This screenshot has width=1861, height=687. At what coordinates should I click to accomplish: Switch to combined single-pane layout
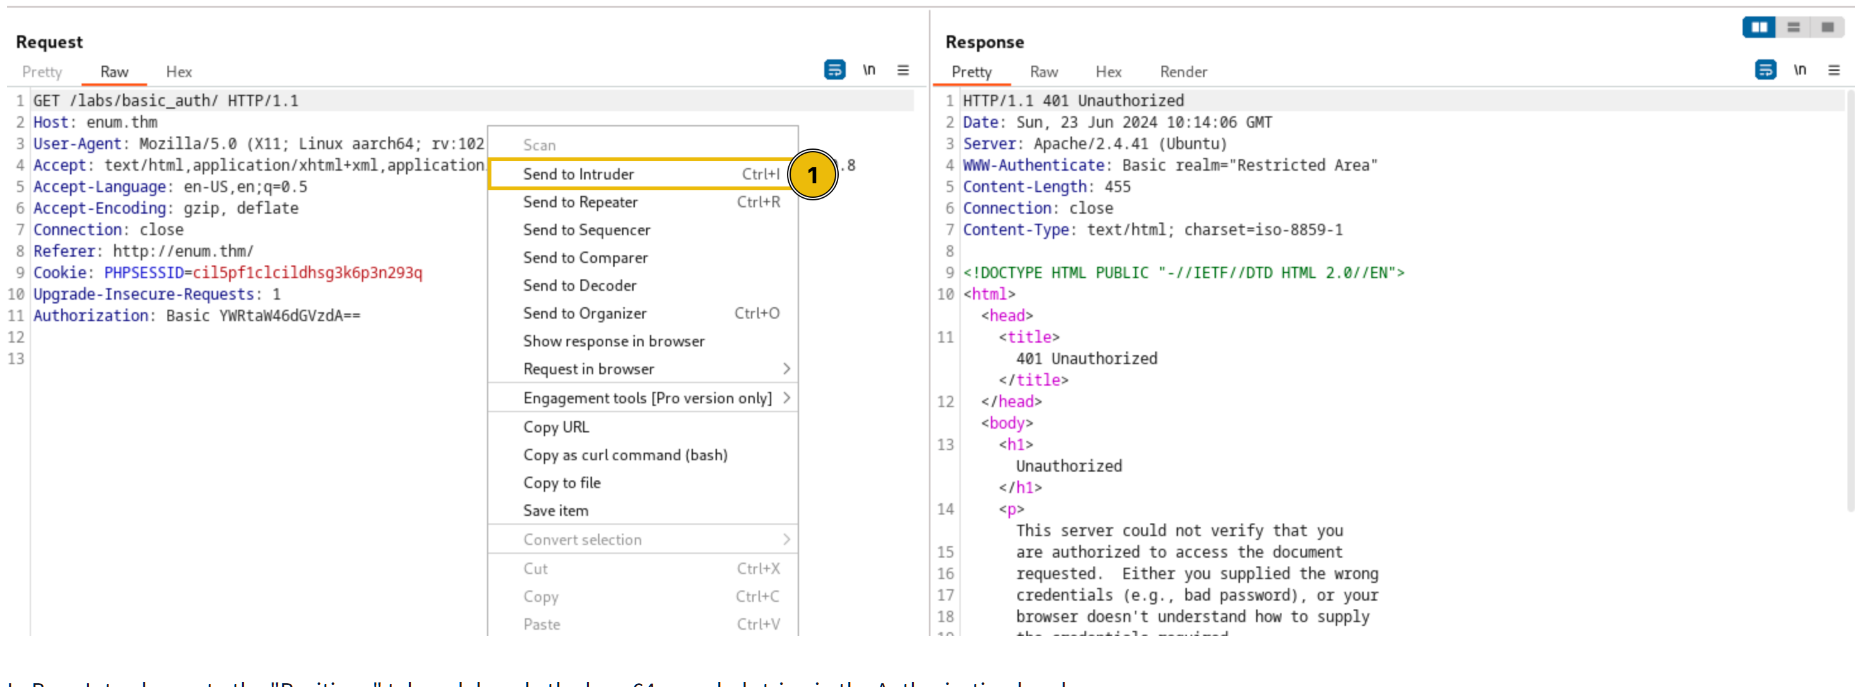point(1828,27)
